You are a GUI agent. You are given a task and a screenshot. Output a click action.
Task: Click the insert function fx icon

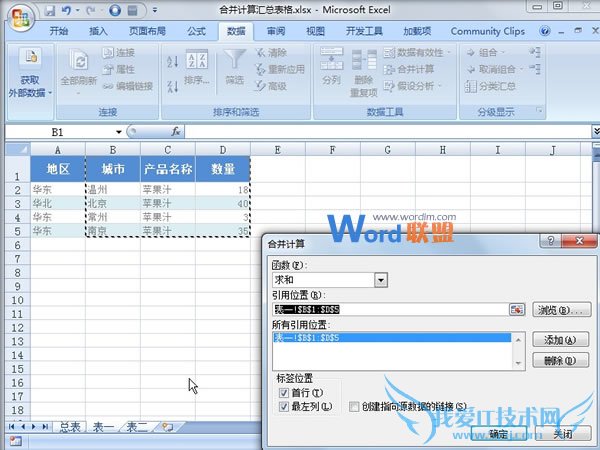(176, 132)
